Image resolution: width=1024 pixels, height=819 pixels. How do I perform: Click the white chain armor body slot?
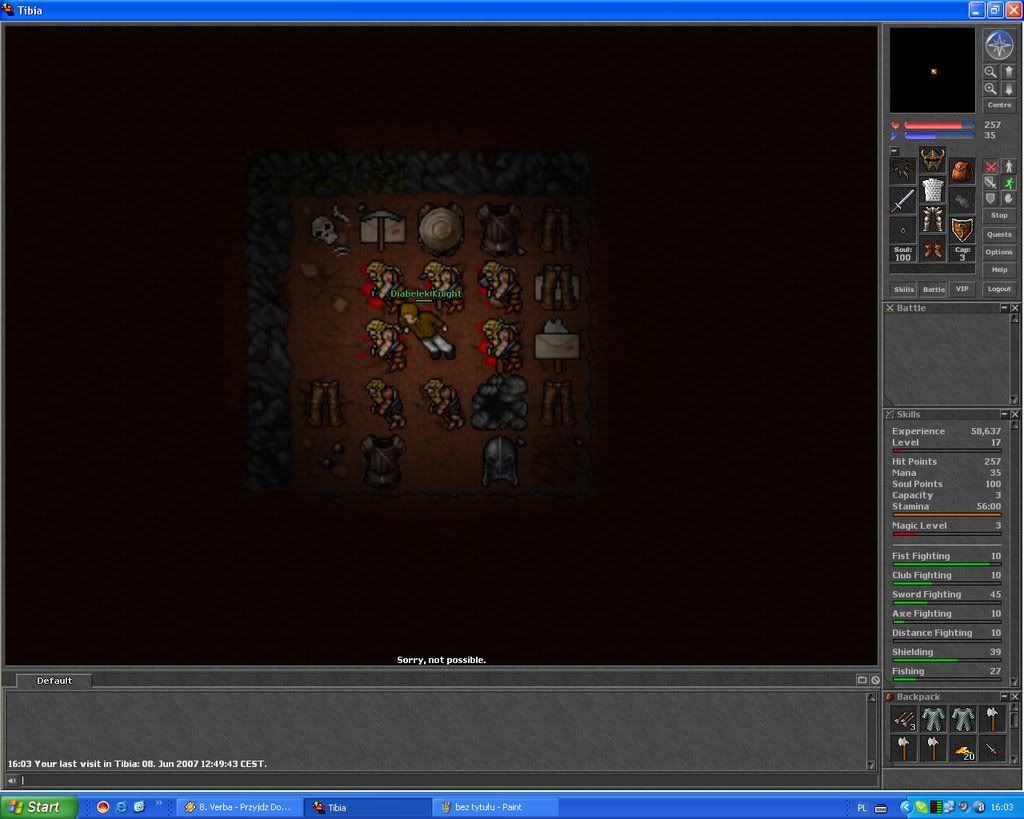pos(933,189)
